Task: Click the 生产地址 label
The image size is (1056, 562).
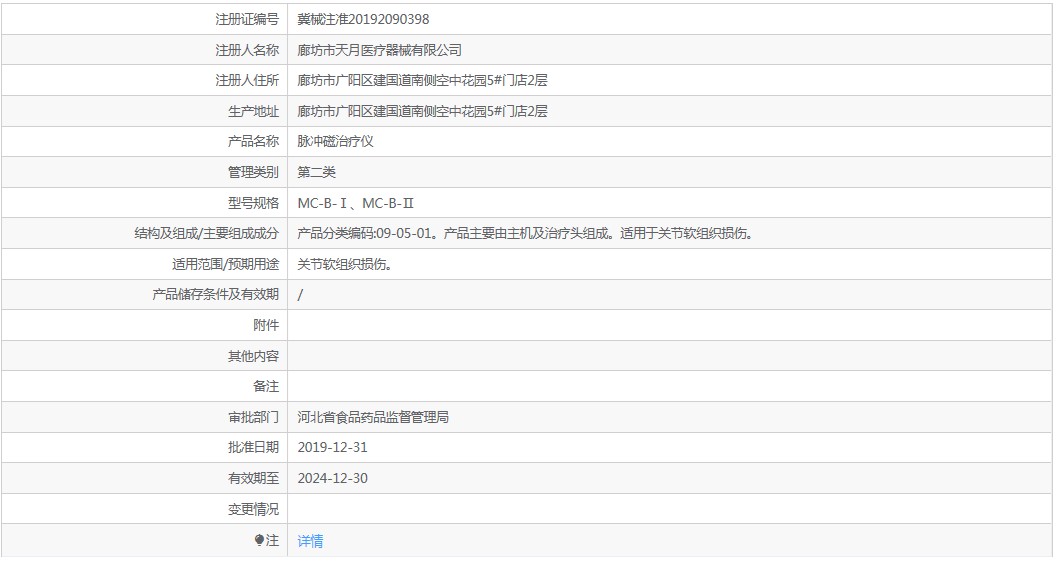Action: tap(253, 111)
